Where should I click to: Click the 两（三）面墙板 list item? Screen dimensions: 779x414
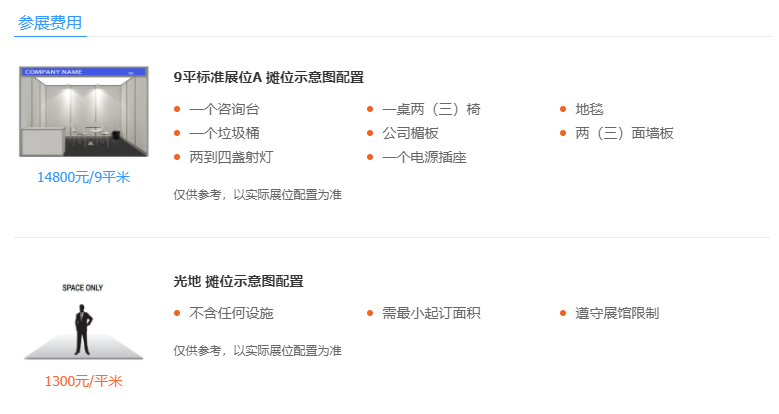(x=624, y=133)
